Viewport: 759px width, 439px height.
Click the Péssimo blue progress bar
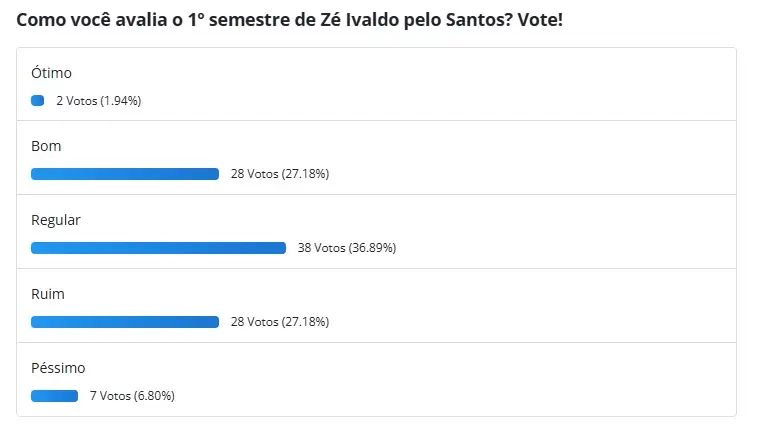point(54,396)
